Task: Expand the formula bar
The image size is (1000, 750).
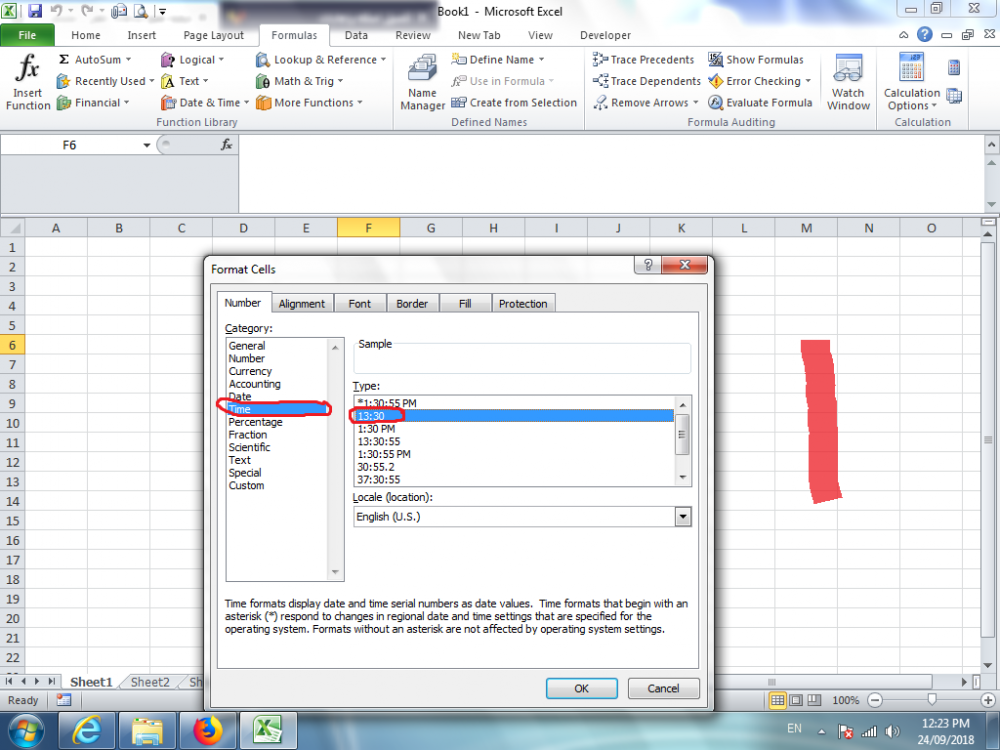Action: tap(991, 145)
